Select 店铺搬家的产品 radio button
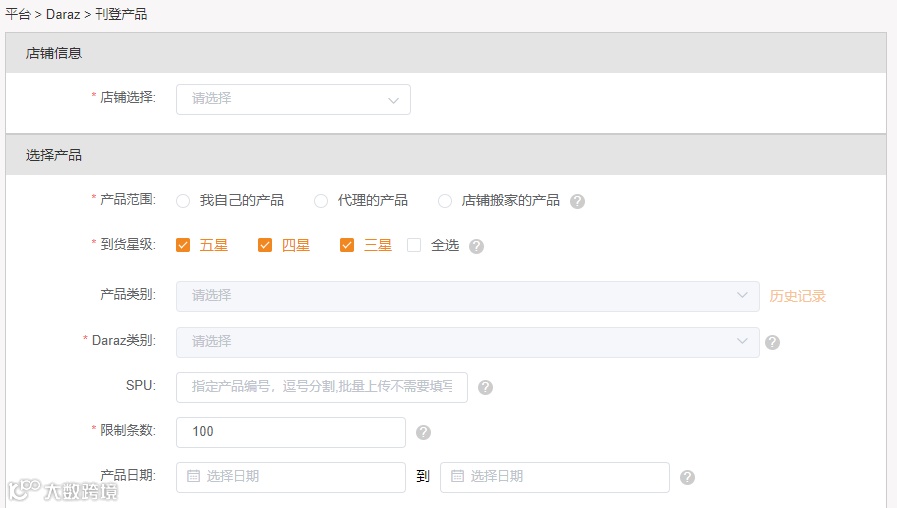 point(444,201)
